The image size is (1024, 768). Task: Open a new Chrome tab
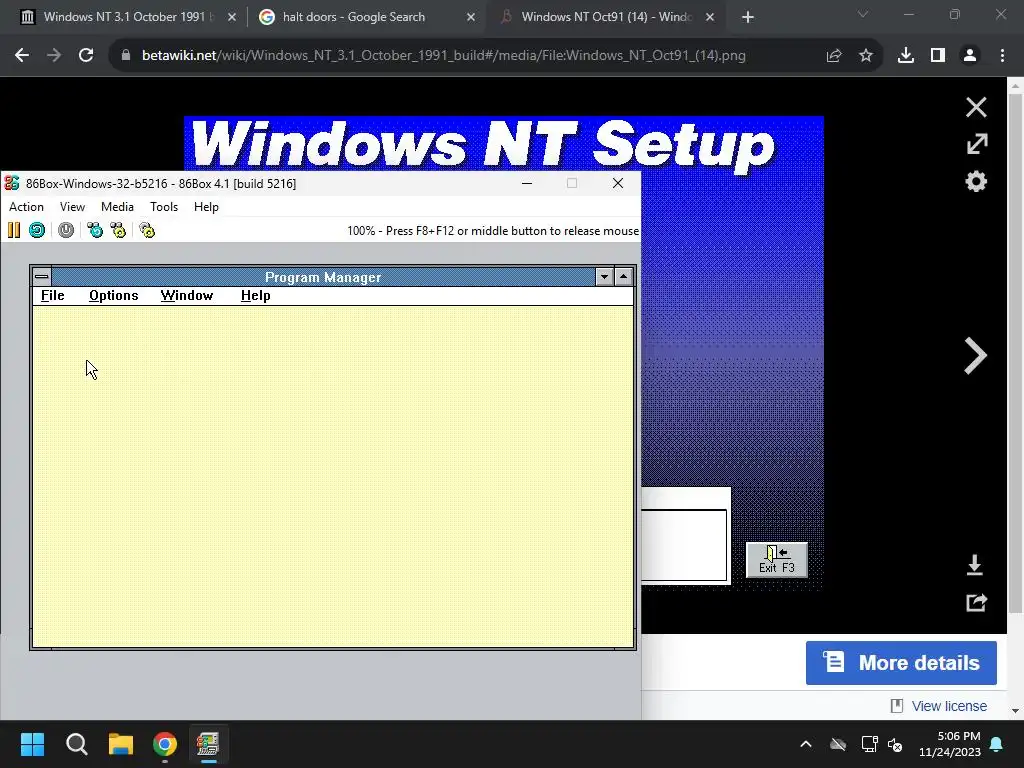tap(748, 17)
